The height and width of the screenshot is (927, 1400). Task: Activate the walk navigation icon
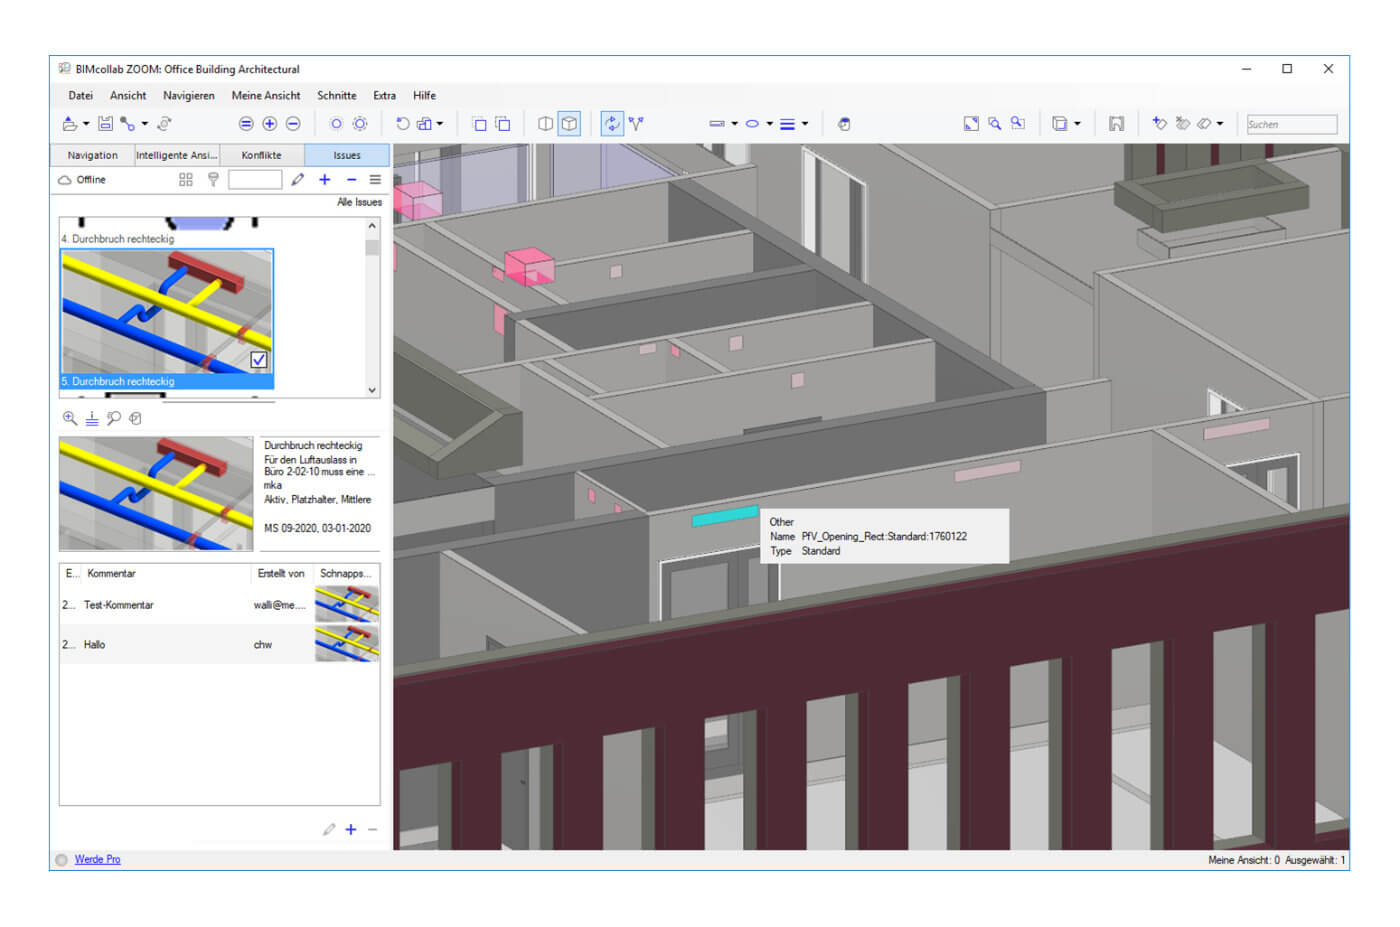point(637,123)
